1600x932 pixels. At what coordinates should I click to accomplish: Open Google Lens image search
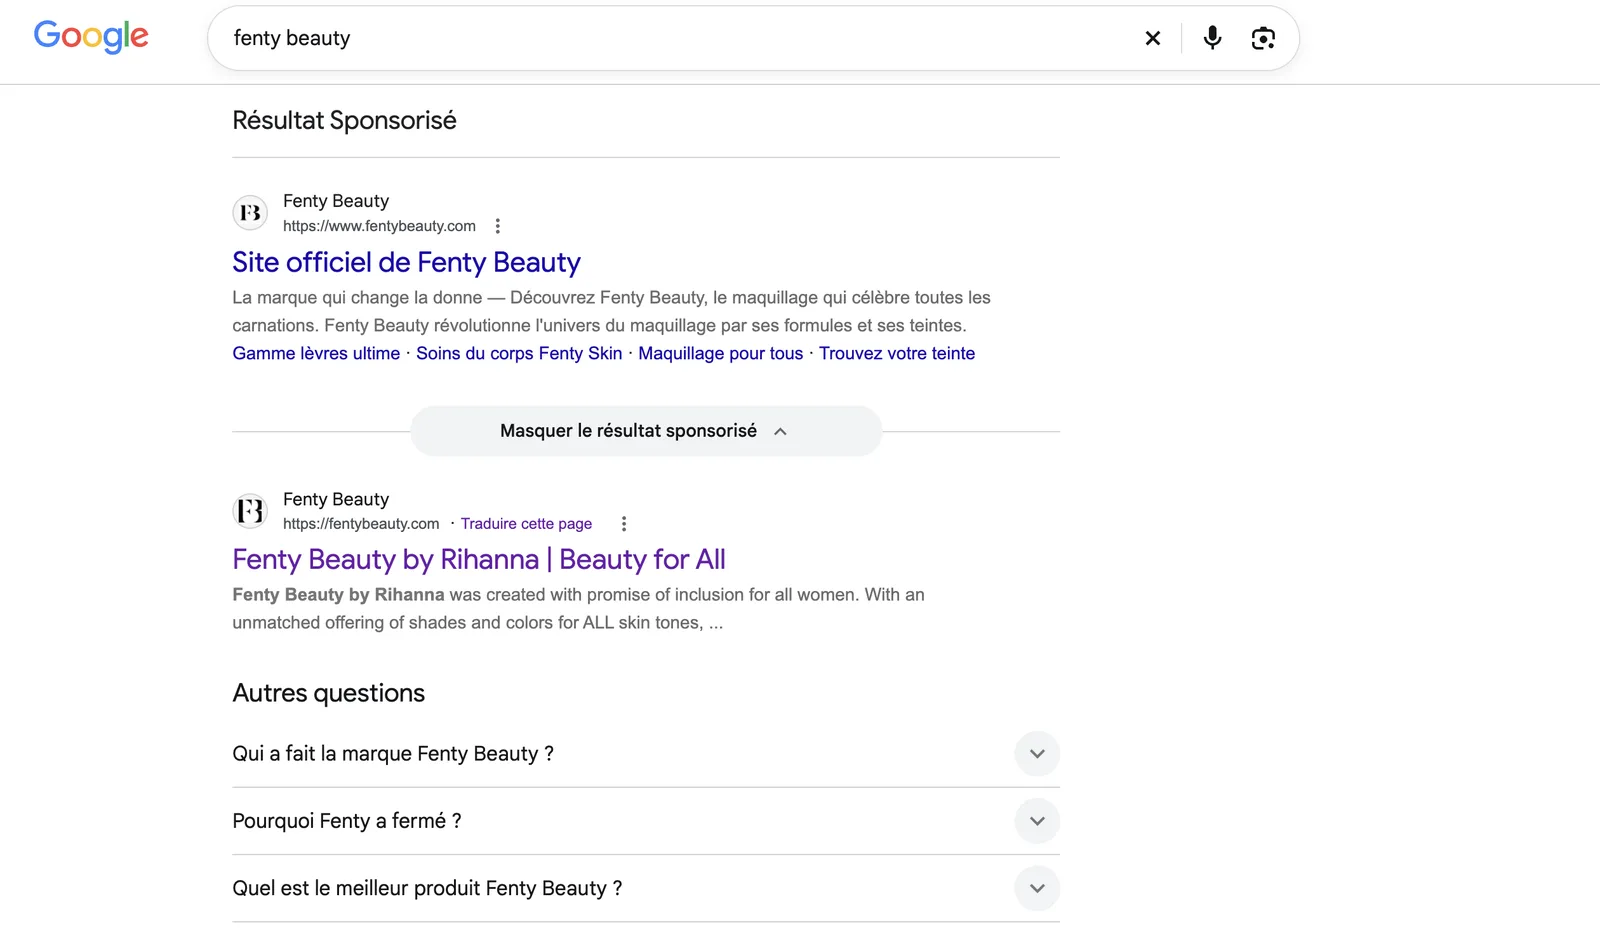[1263, 38]
